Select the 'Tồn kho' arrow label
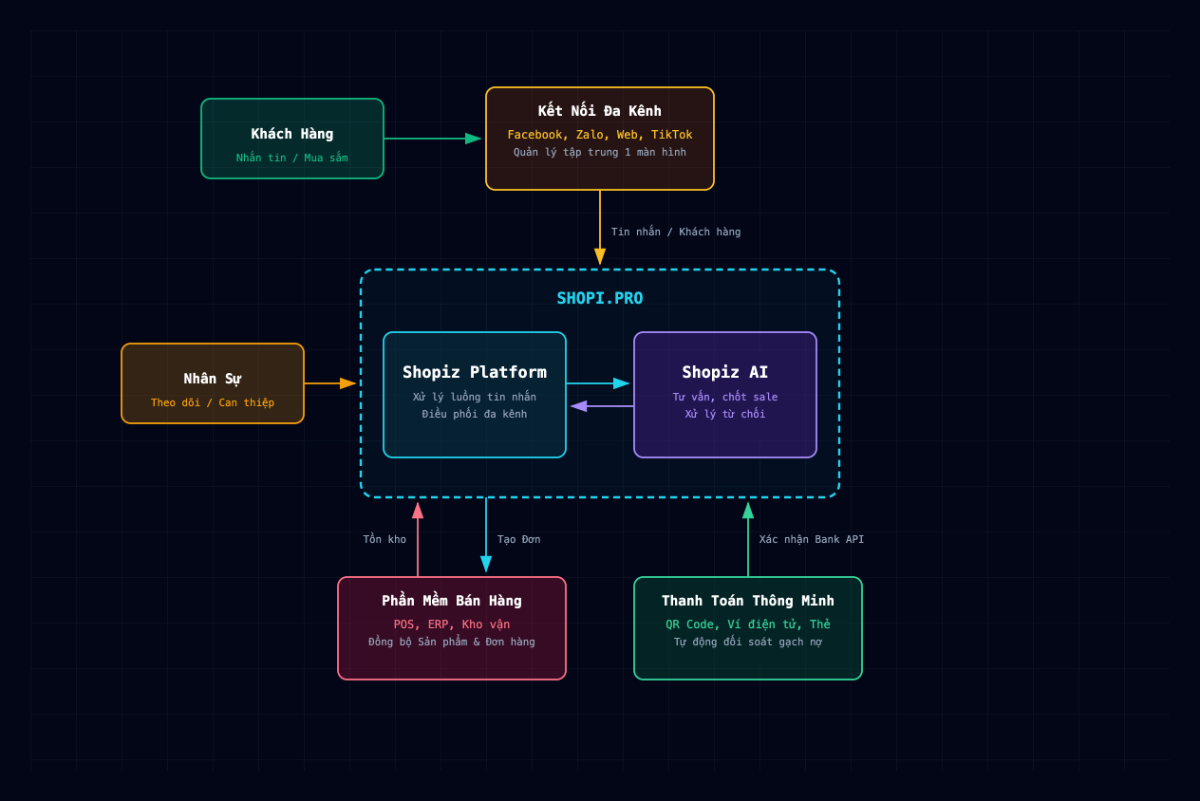Viewport: 1200px width, 801px height. (x=385, y=540)
